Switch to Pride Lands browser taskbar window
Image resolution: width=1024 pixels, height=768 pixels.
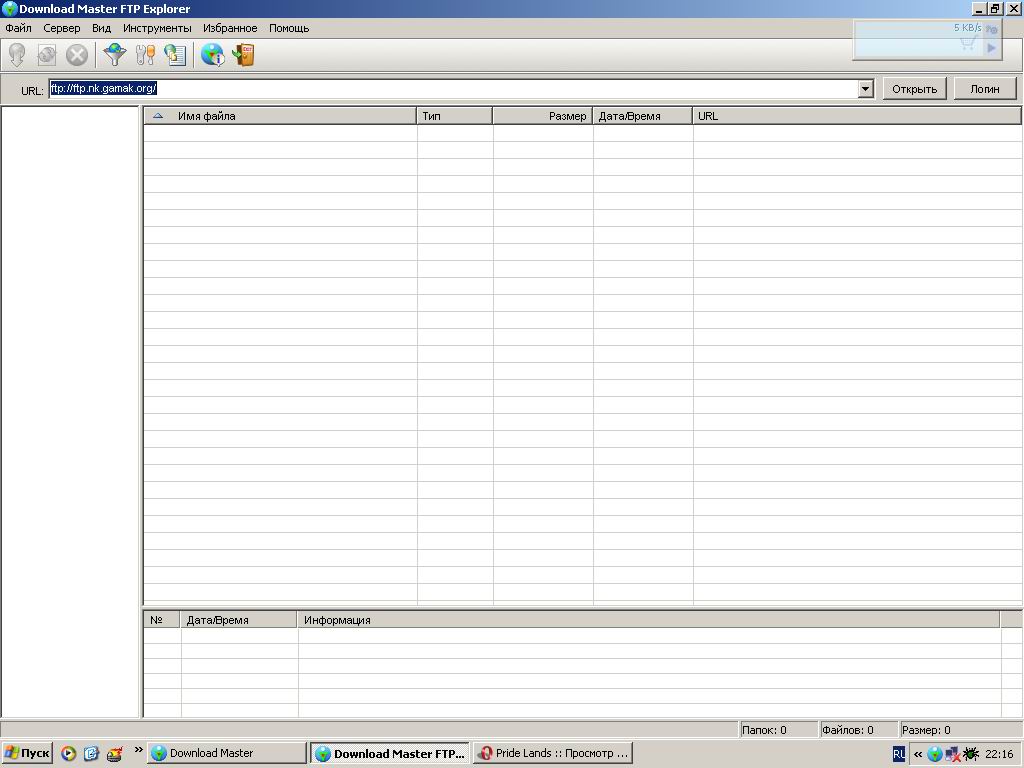click(553, 754)
